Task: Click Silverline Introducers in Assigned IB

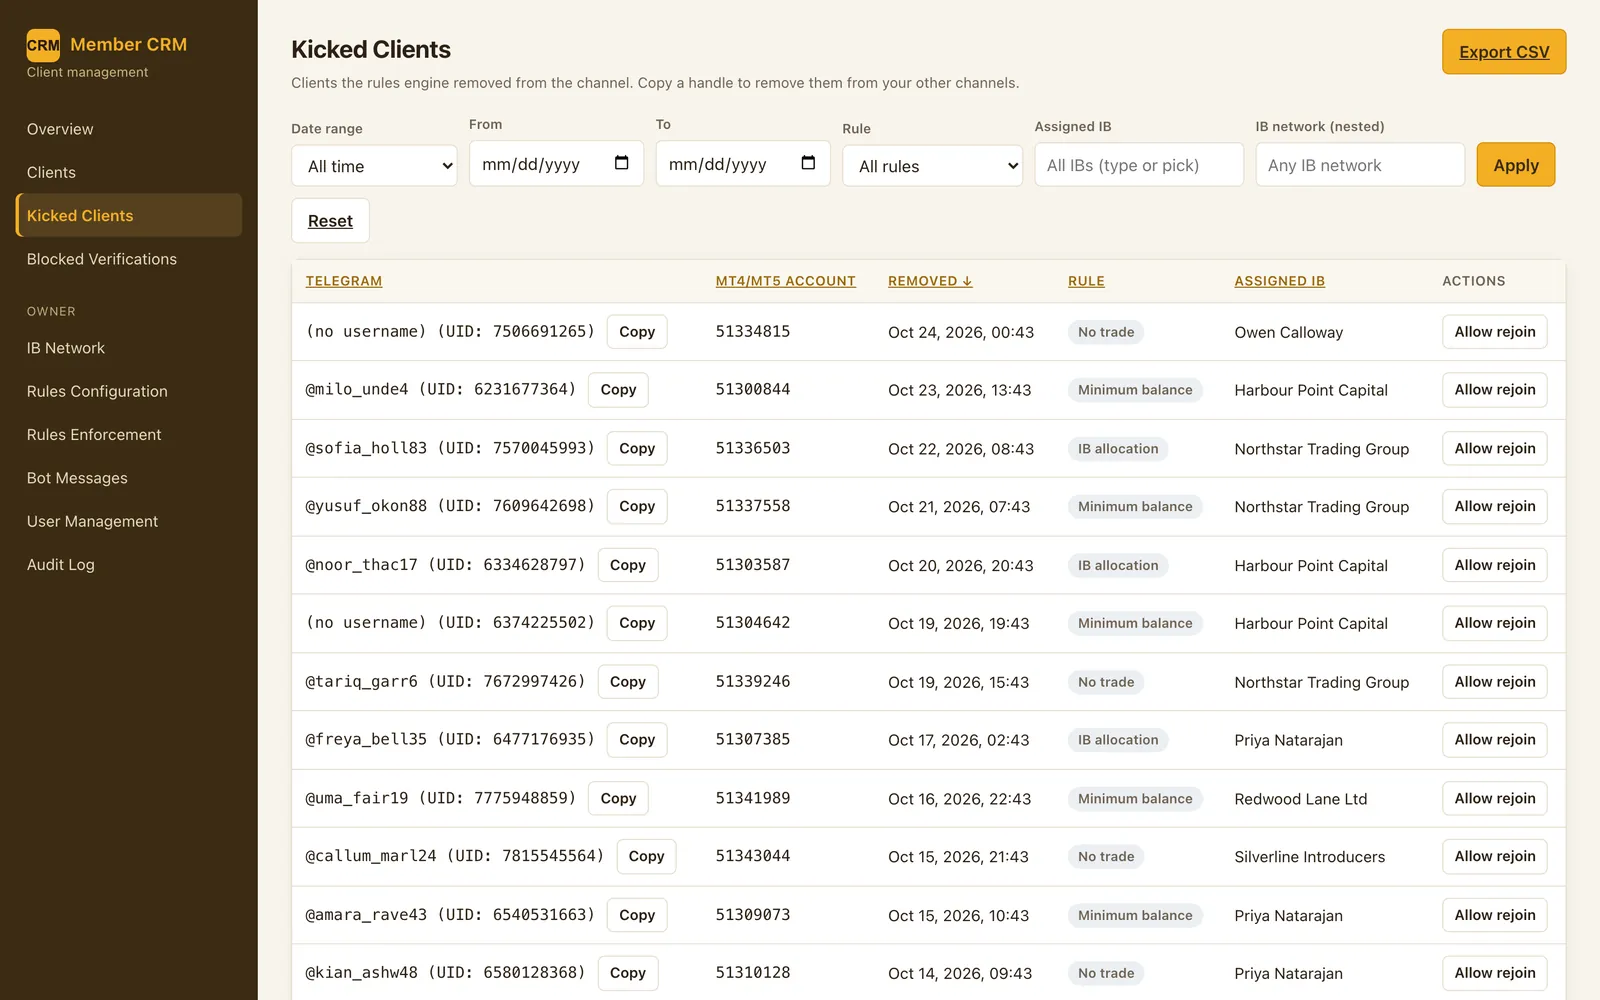Action: point(1309,857)
